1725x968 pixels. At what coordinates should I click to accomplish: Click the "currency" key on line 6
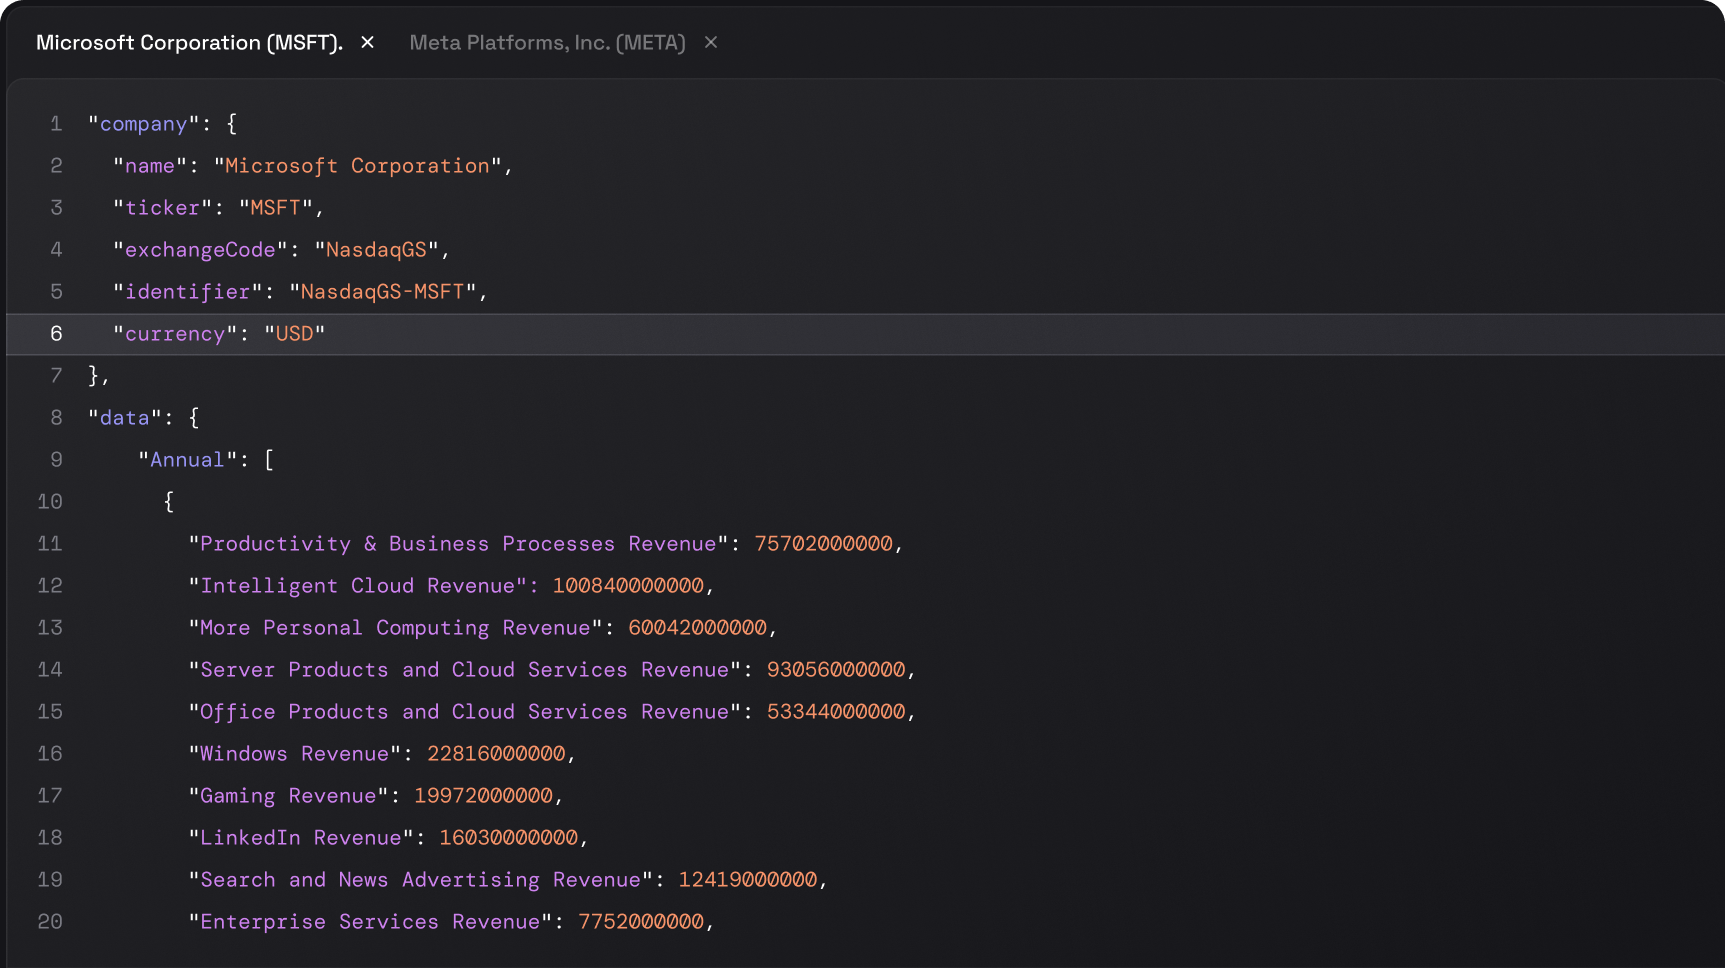pos(175,334)
